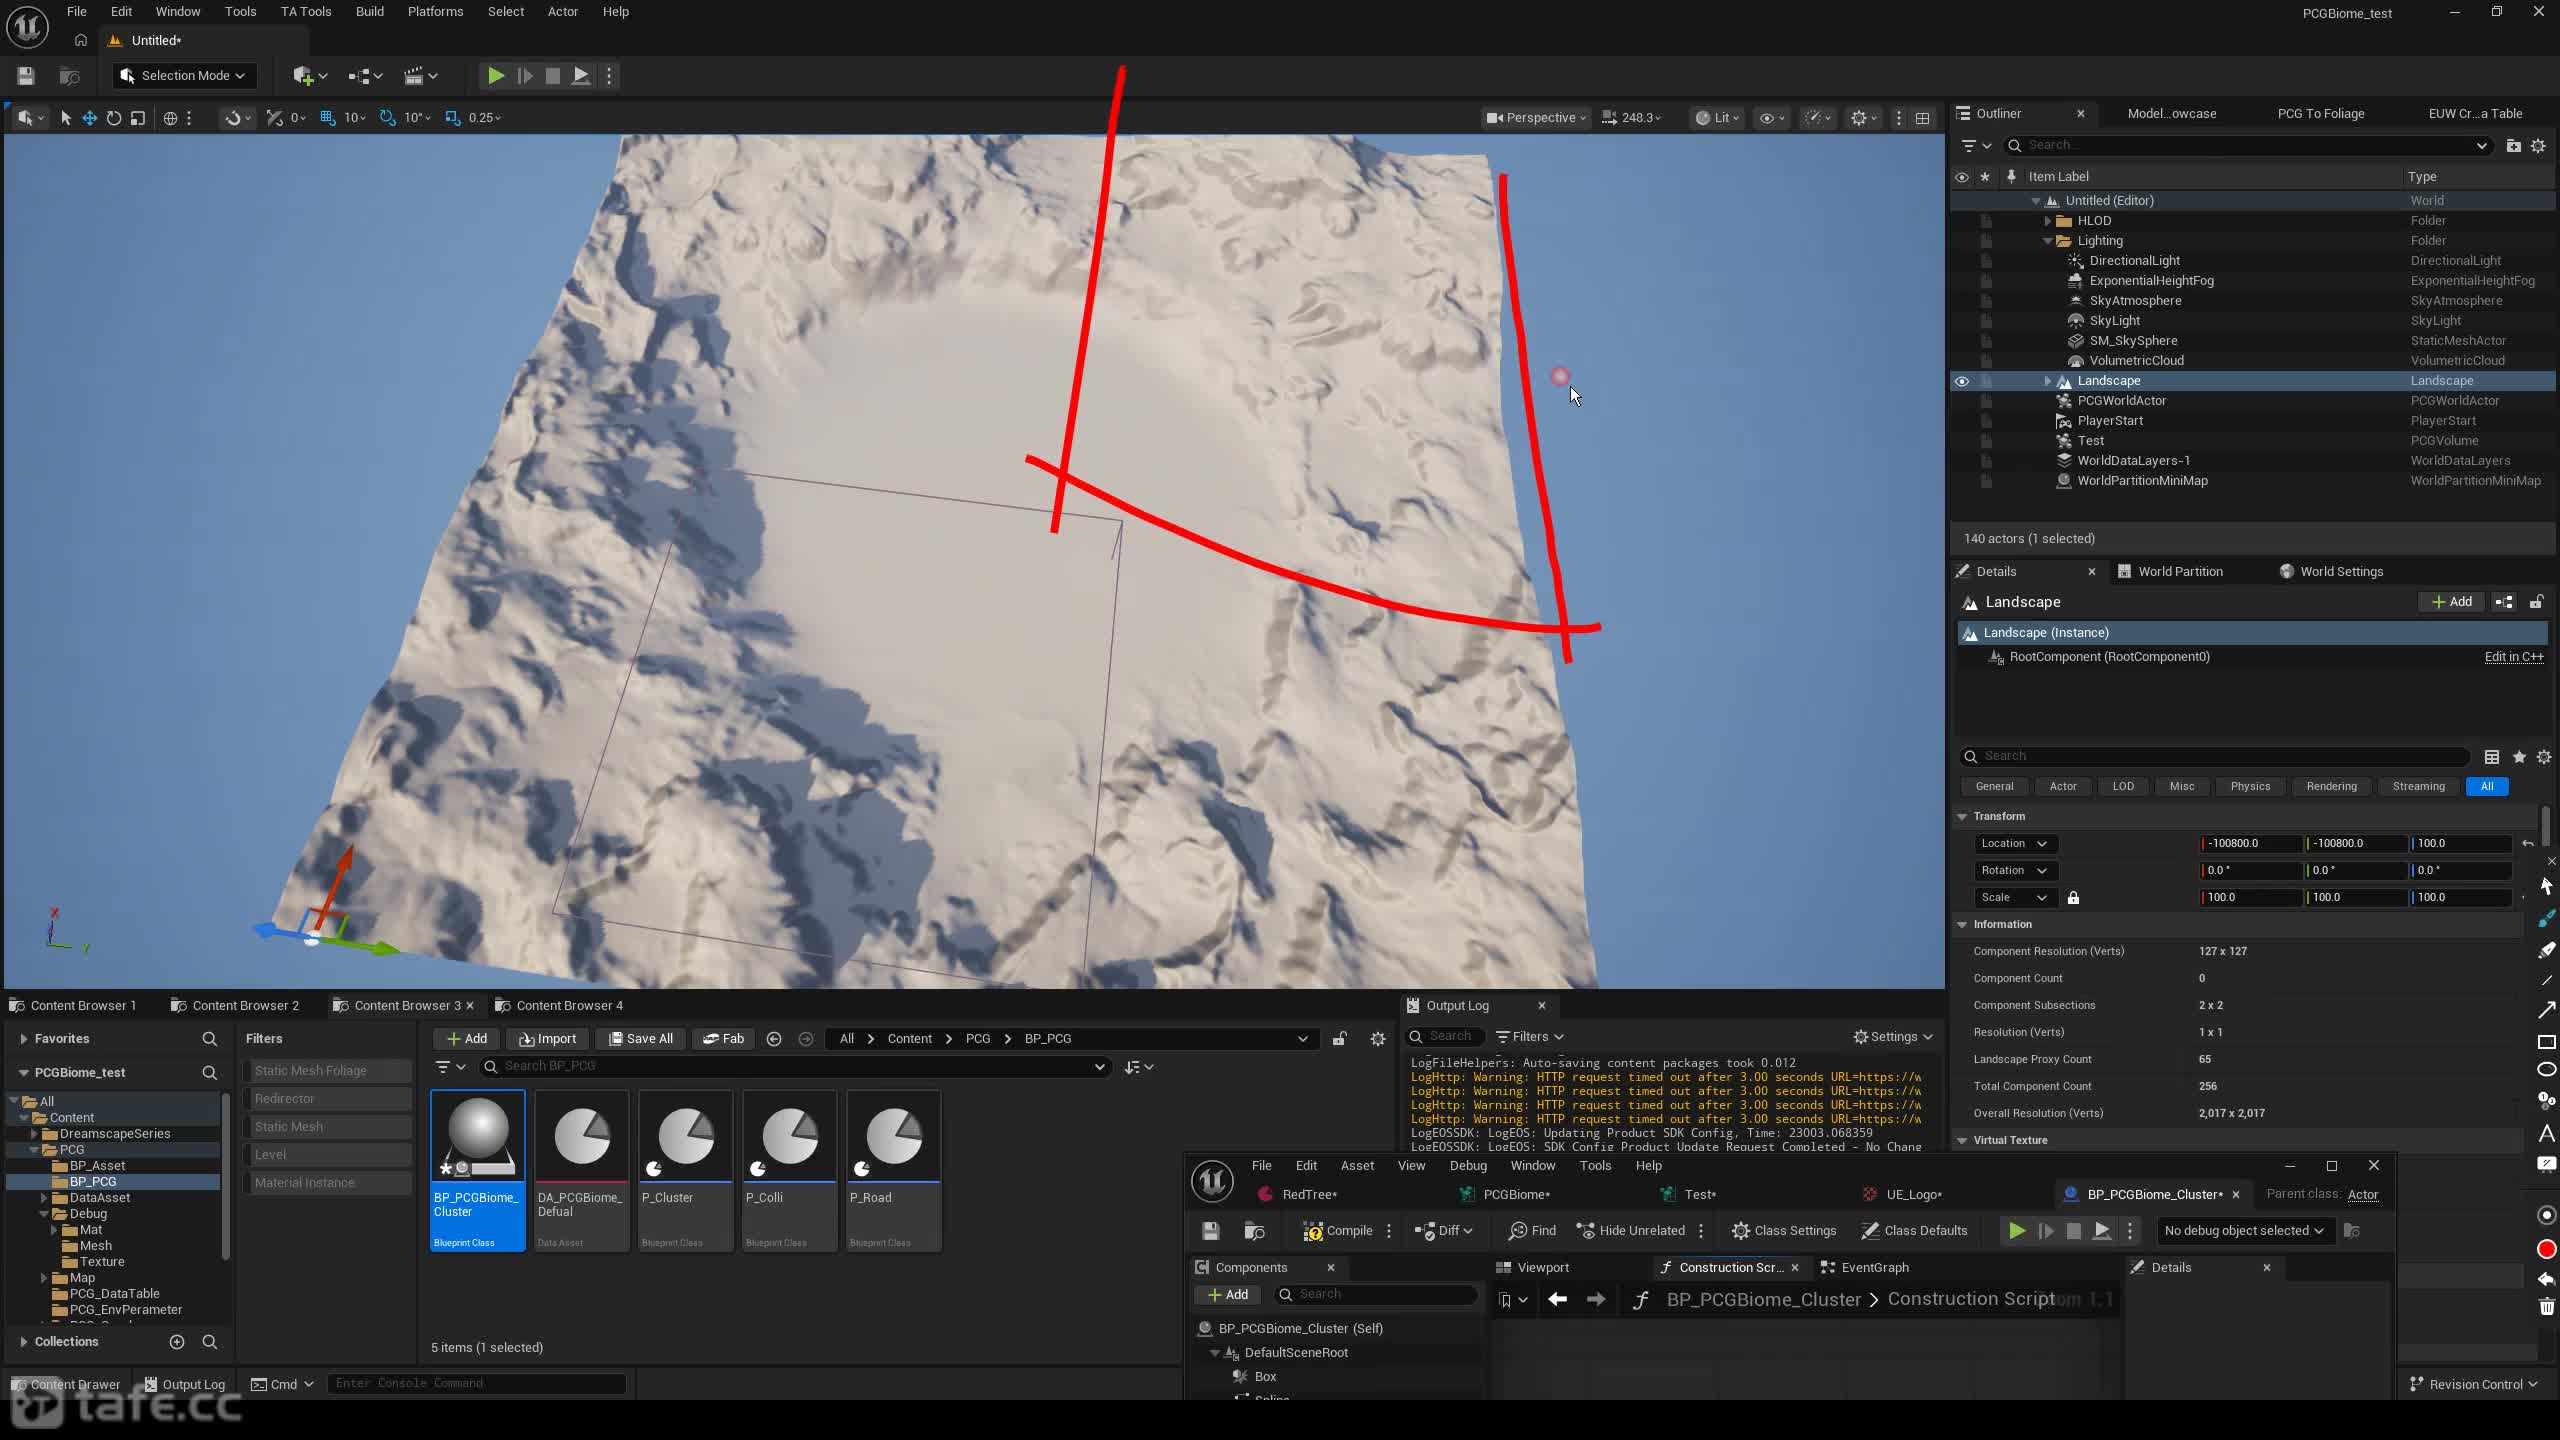Click the Import button in Content Browser
Viewport: 2560px width, 1440px height.
(547, 1039)
